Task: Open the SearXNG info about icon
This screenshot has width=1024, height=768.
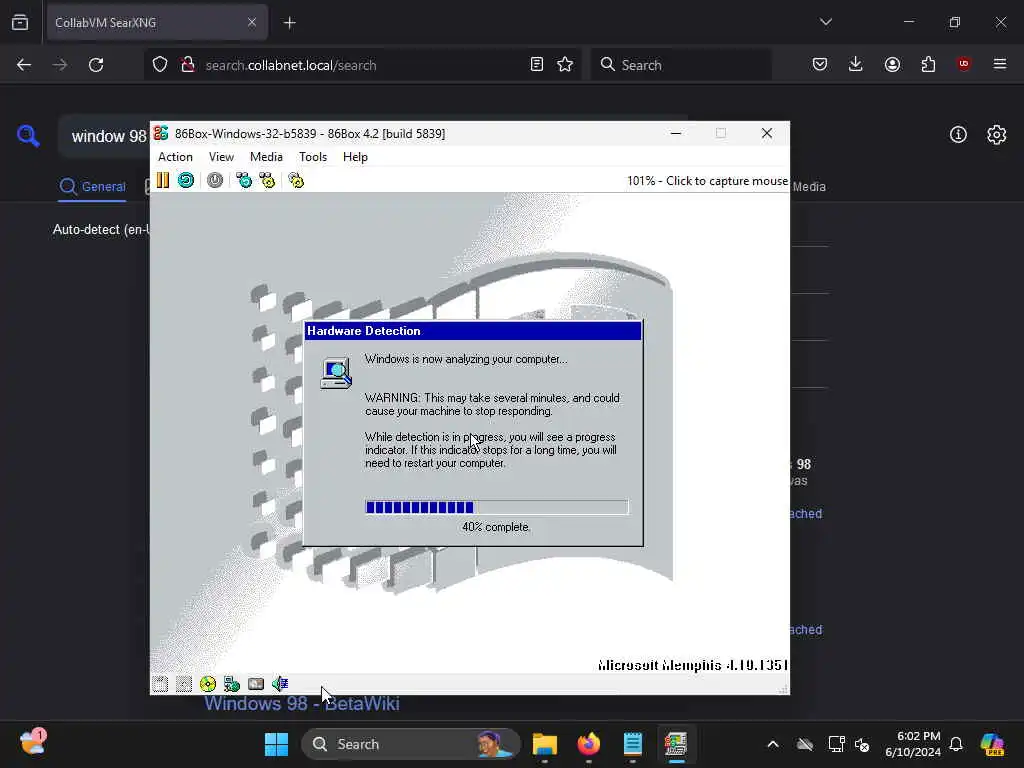Action: click(958, 135)
